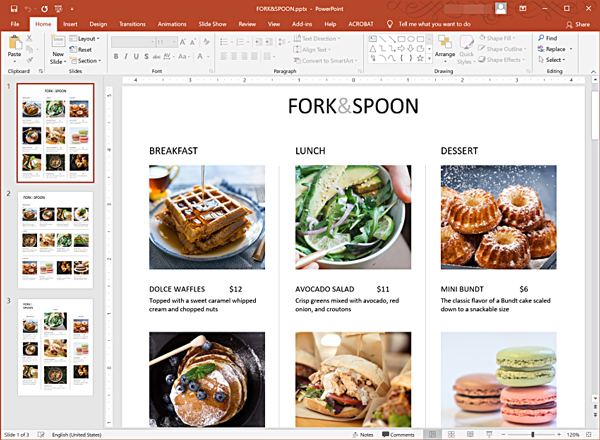Expand the Layout dropdown

pos(85,38)
